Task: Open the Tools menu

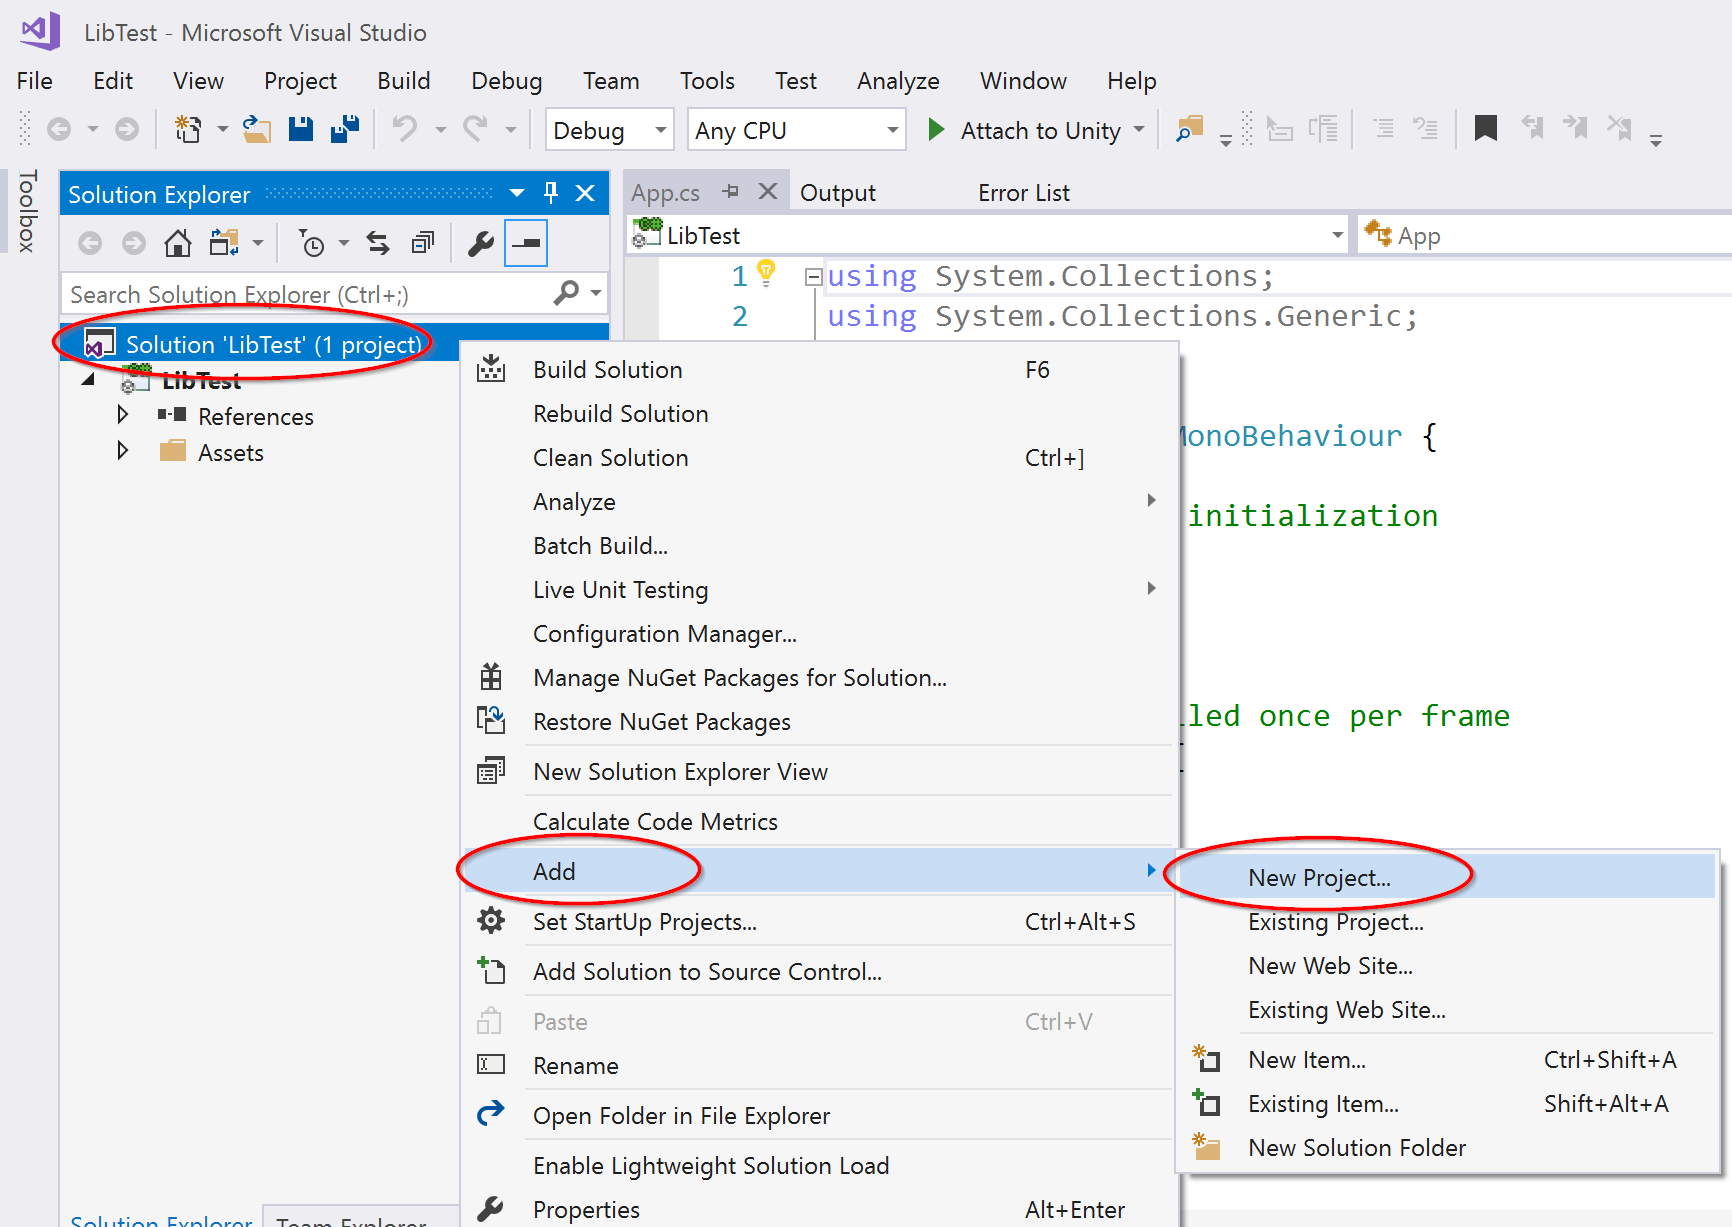Action: click(707, 81)
